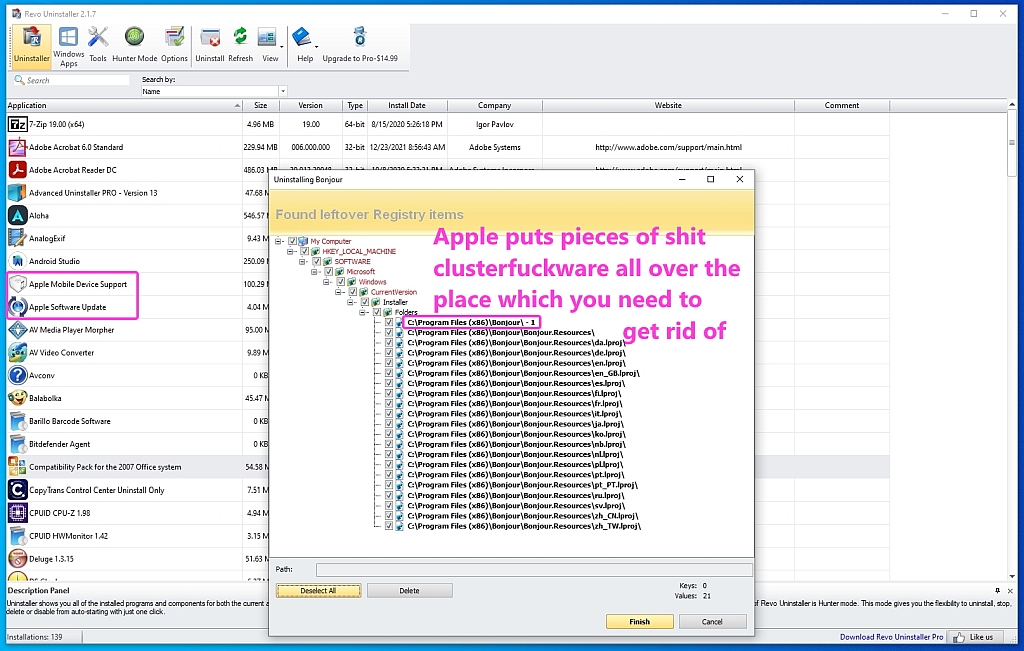Open the View toolbar menu

point(270,45)
